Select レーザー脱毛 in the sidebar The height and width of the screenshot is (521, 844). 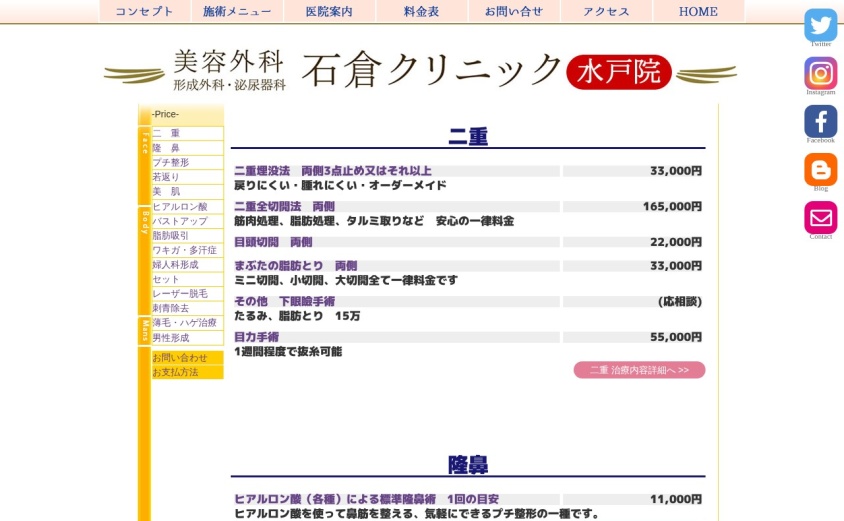point(187,293)
